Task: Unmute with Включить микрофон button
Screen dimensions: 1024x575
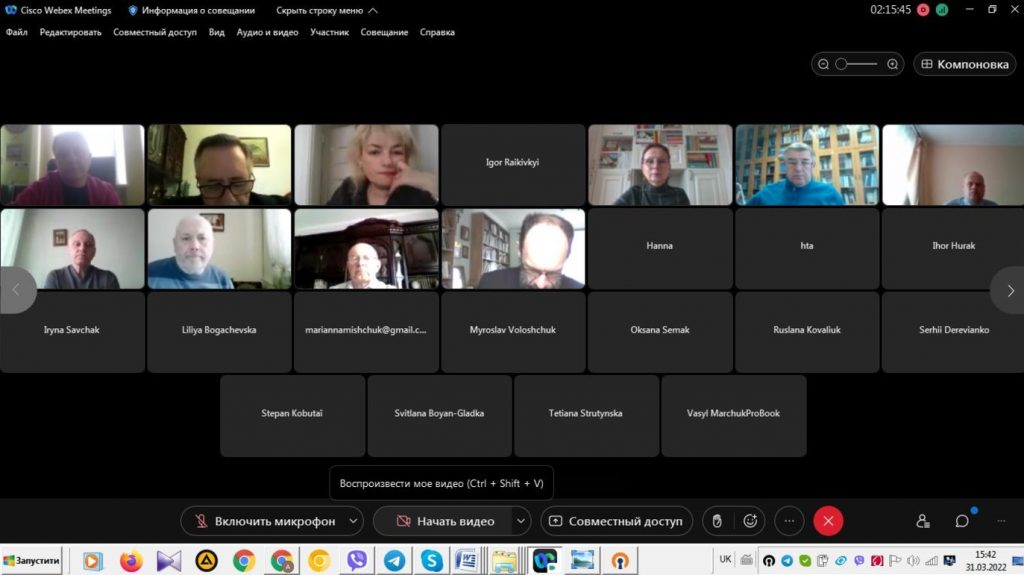Action: click(x=262, y=521)
